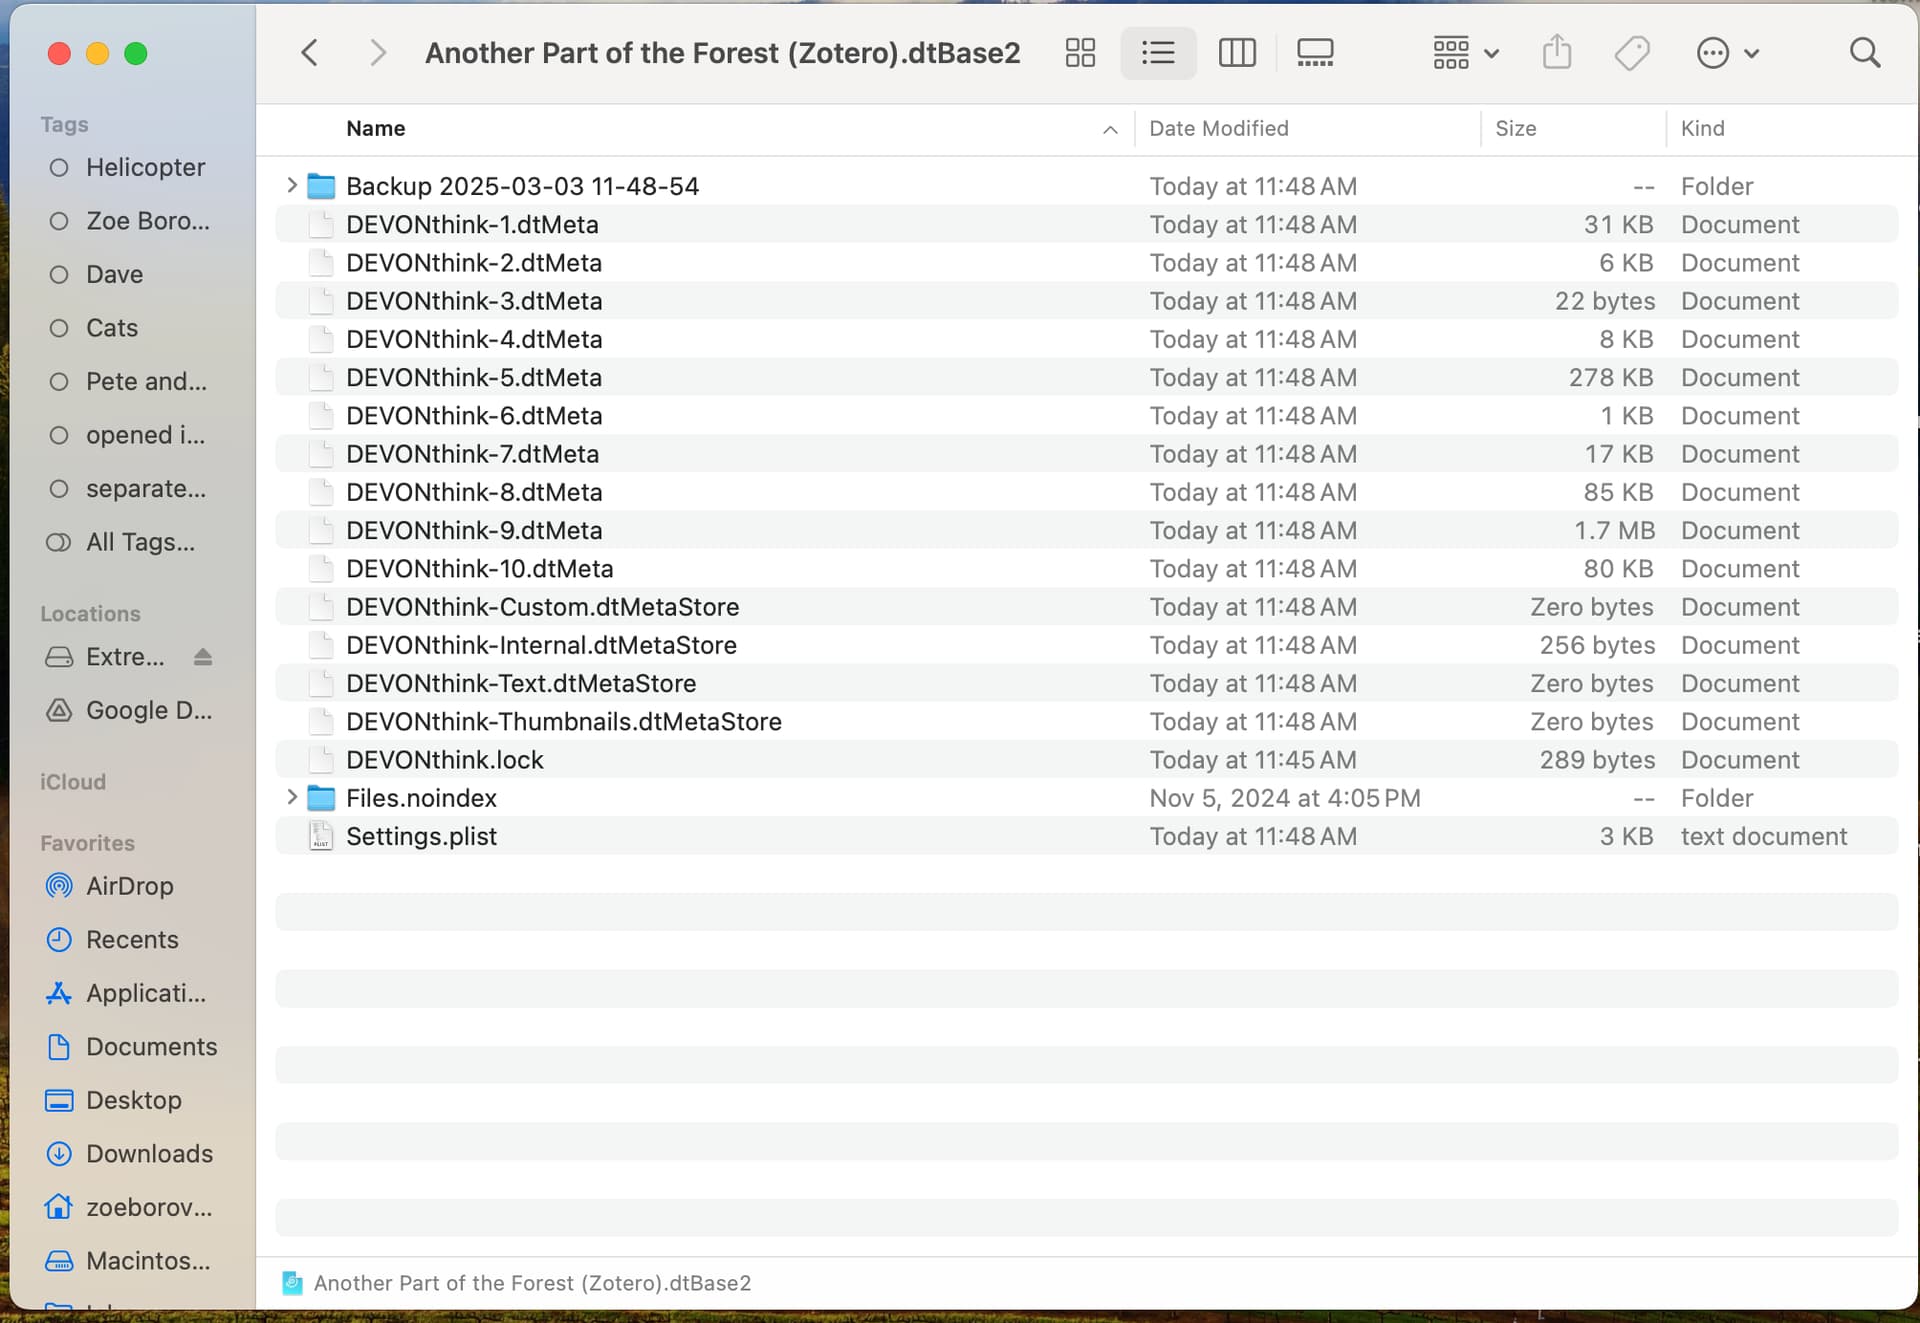1920x1323 pixels.
Task: Sort by Date Modified column
Action: pos(1218,128)
